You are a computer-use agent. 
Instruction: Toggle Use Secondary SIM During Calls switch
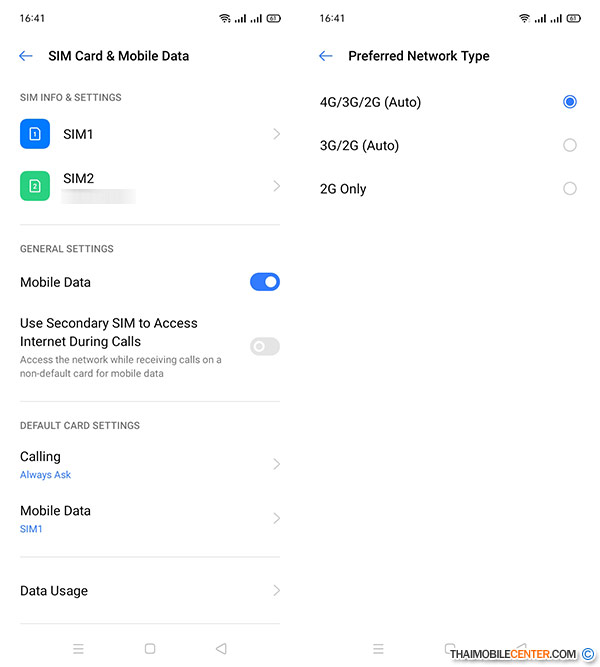[x=264, y=346]
